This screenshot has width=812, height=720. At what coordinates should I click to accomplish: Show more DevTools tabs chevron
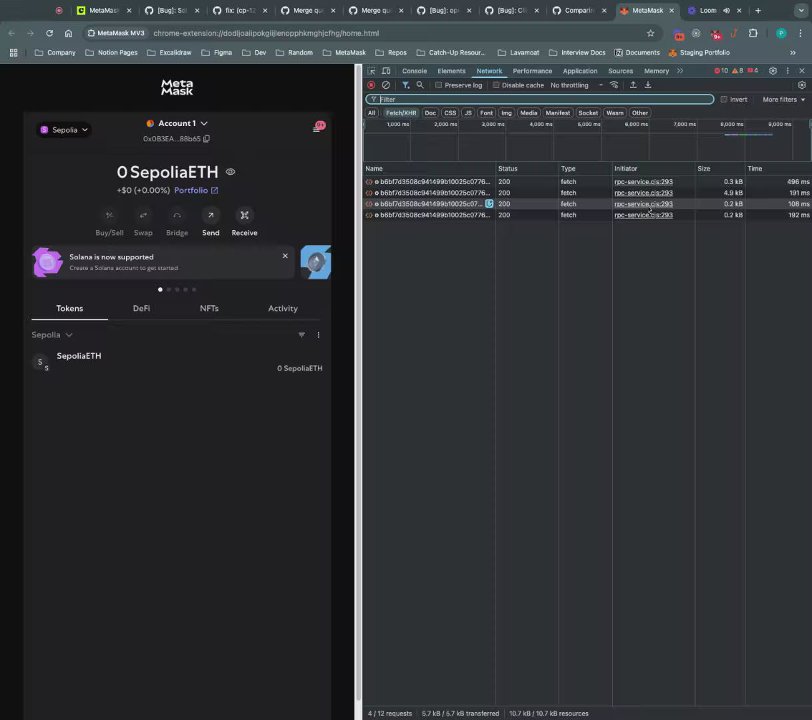(x=680, y=70)
